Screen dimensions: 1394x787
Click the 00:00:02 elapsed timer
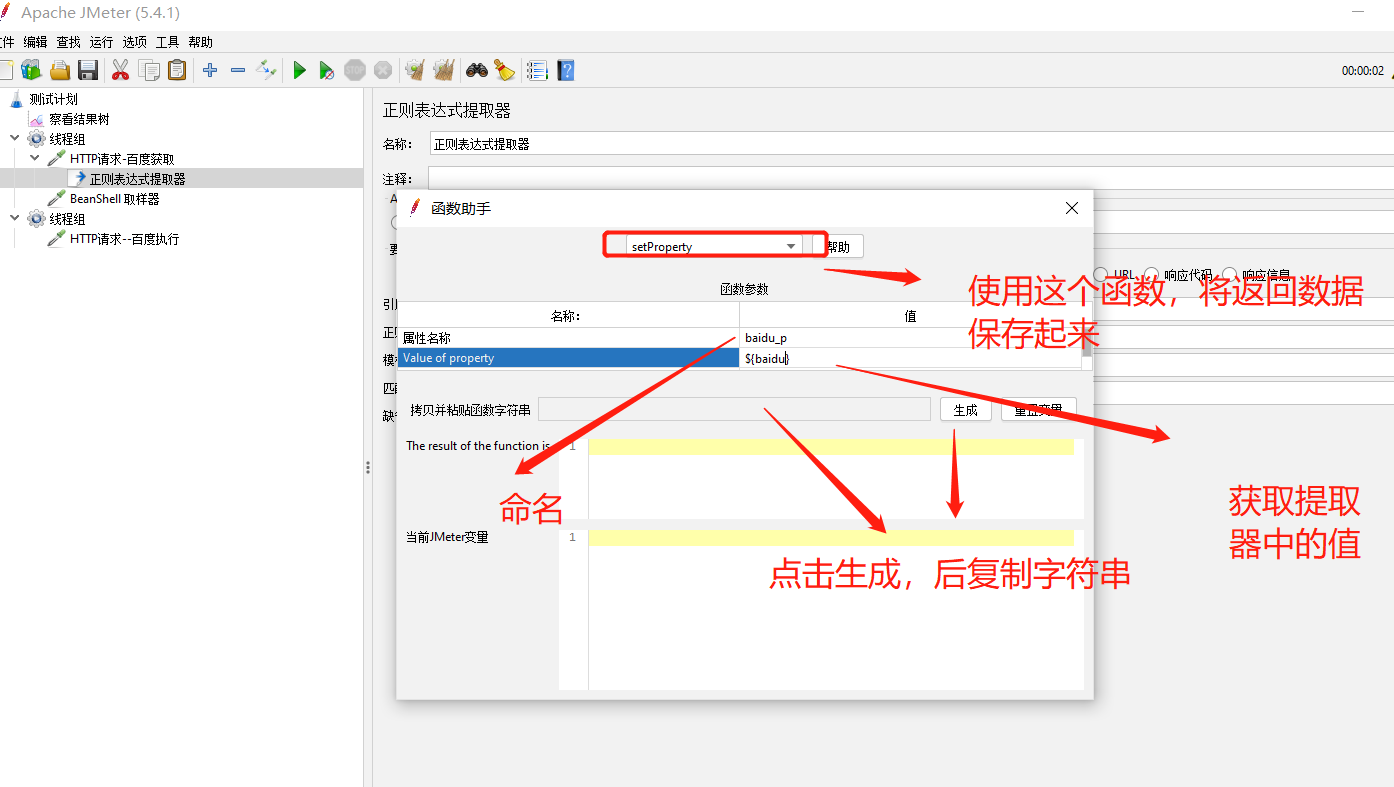click(1363, 71)
